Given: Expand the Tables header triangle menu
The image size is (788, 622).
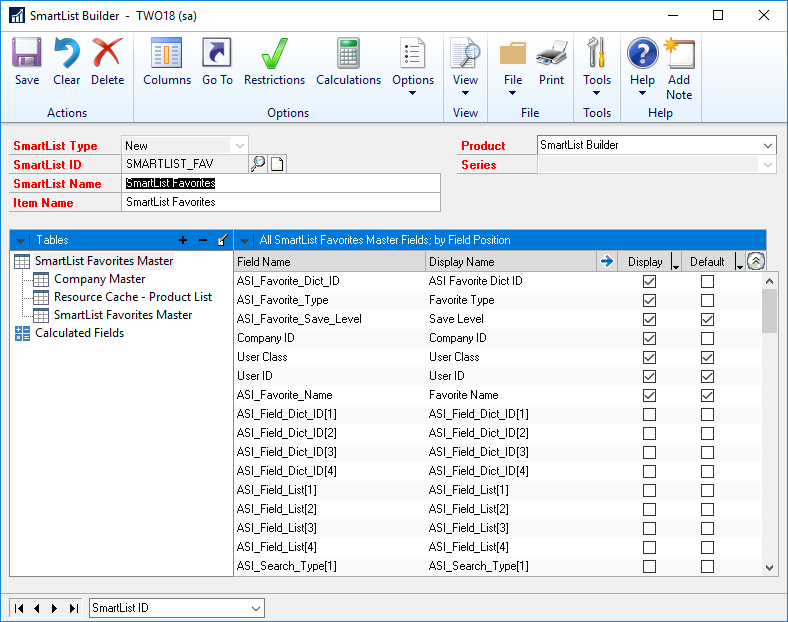Looking at the screenshot, I should click(x=20, y=241).
